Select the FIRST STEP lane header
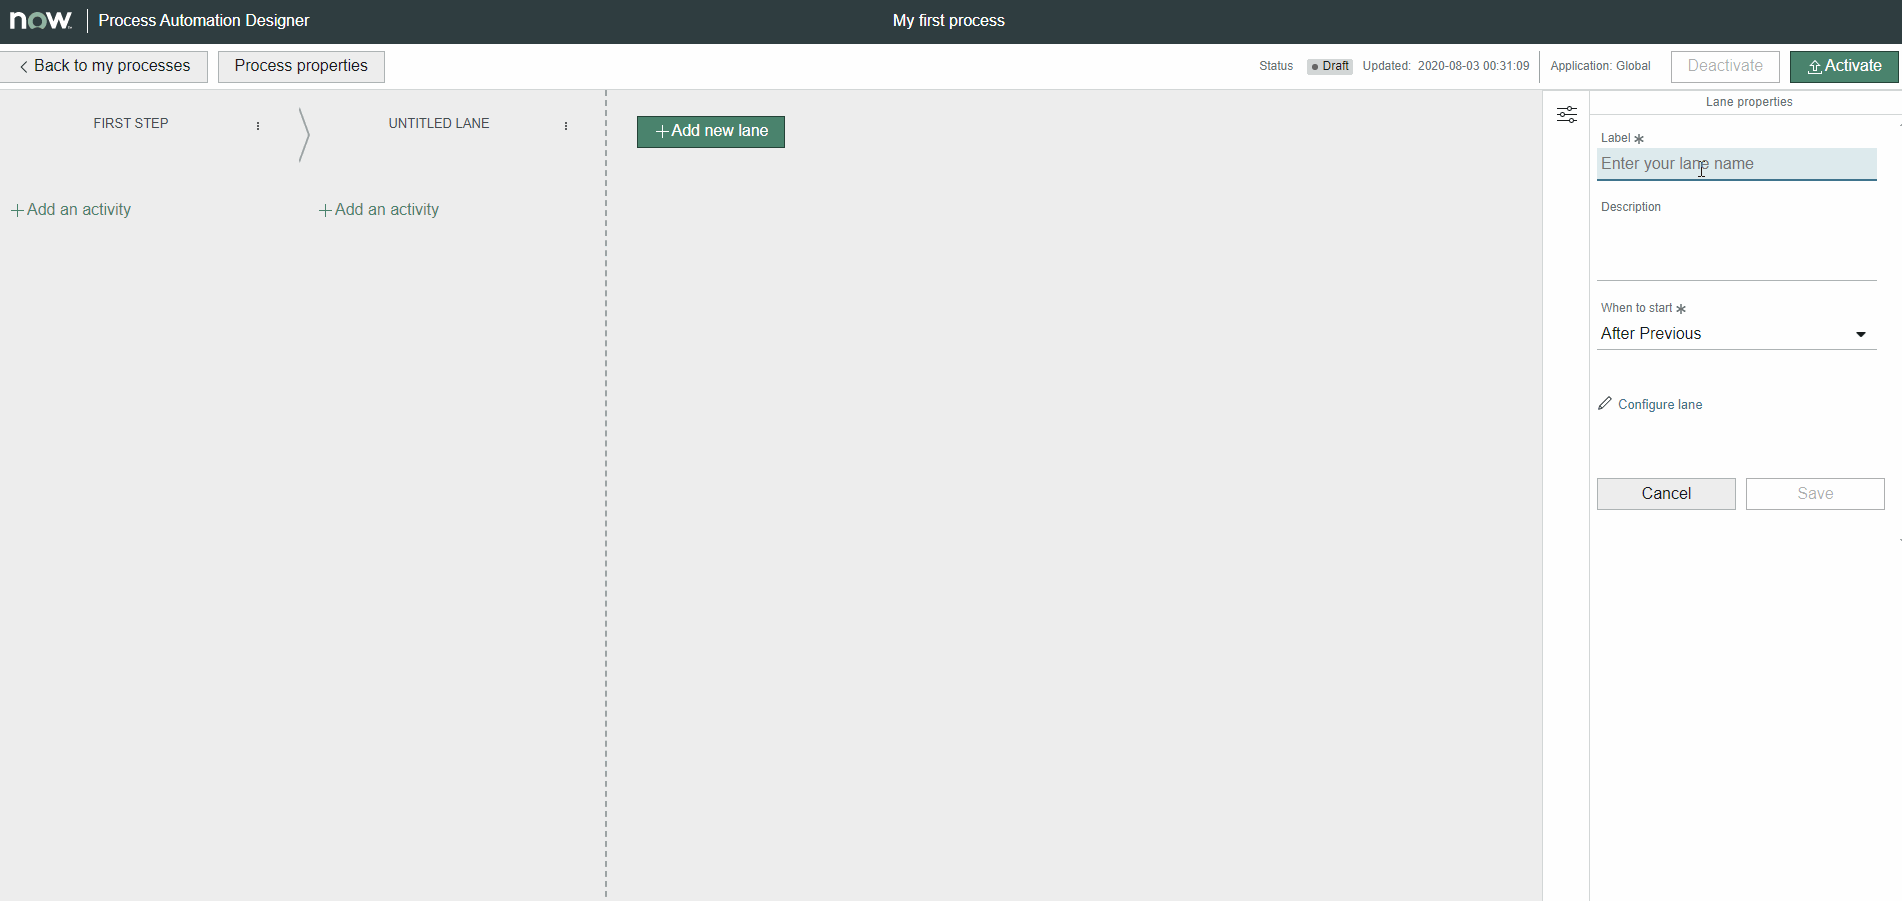The height and width of the screenshot is (901, 1902). point(131,124)
